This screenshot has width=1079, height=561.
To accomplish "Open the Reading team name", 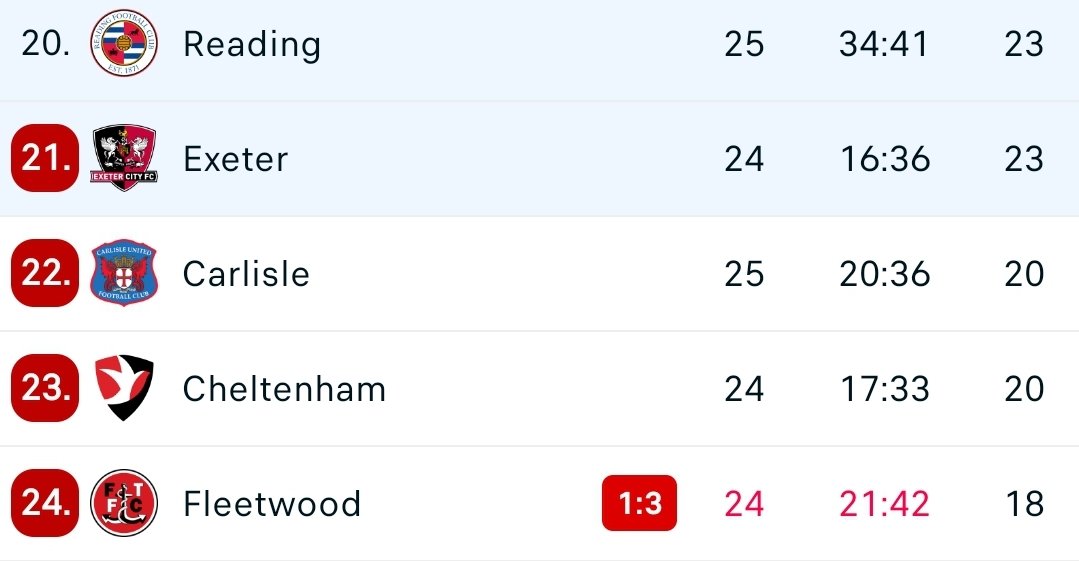I will (252, 45).
